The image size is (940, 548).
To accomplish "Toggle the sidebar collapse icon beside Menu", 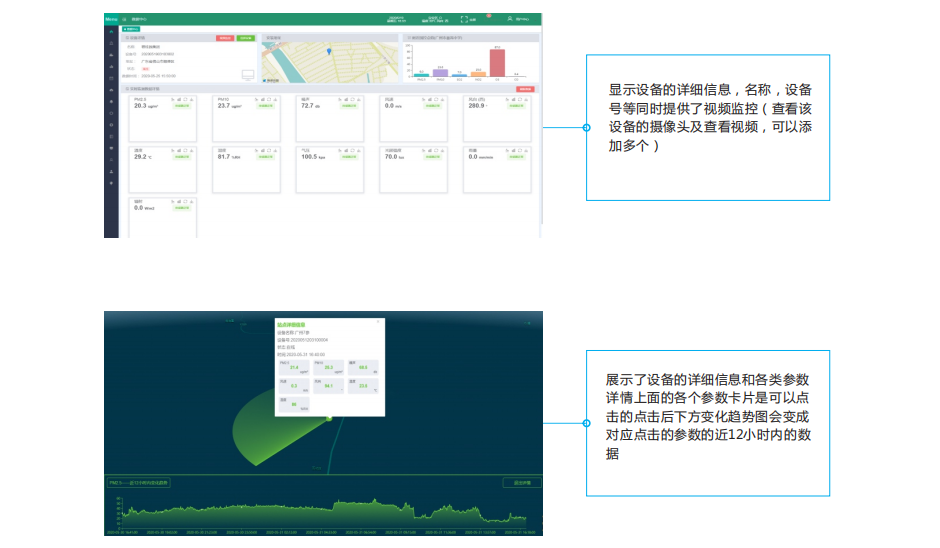I will click(x=124, y=19).
